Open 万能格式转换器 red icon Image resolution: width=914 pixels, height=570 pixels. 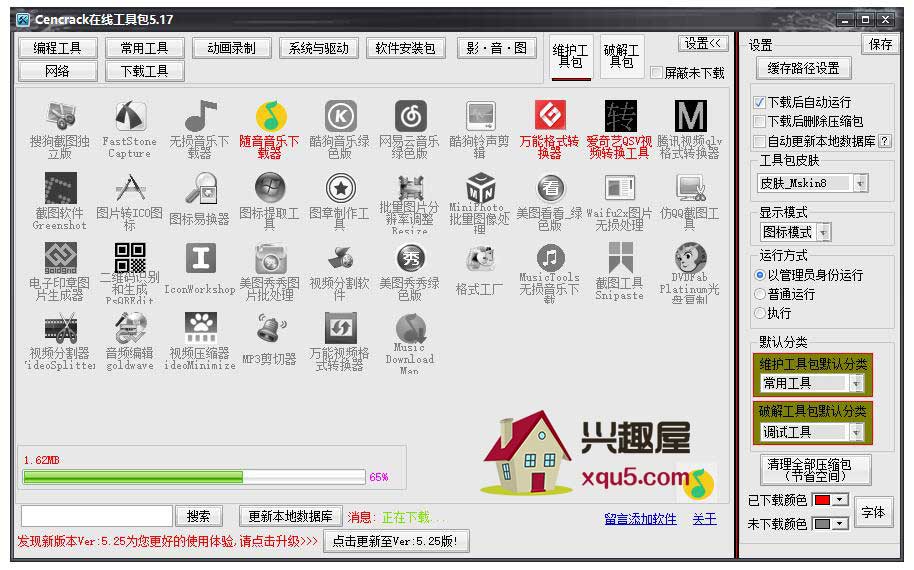click(x=550, y=116)
